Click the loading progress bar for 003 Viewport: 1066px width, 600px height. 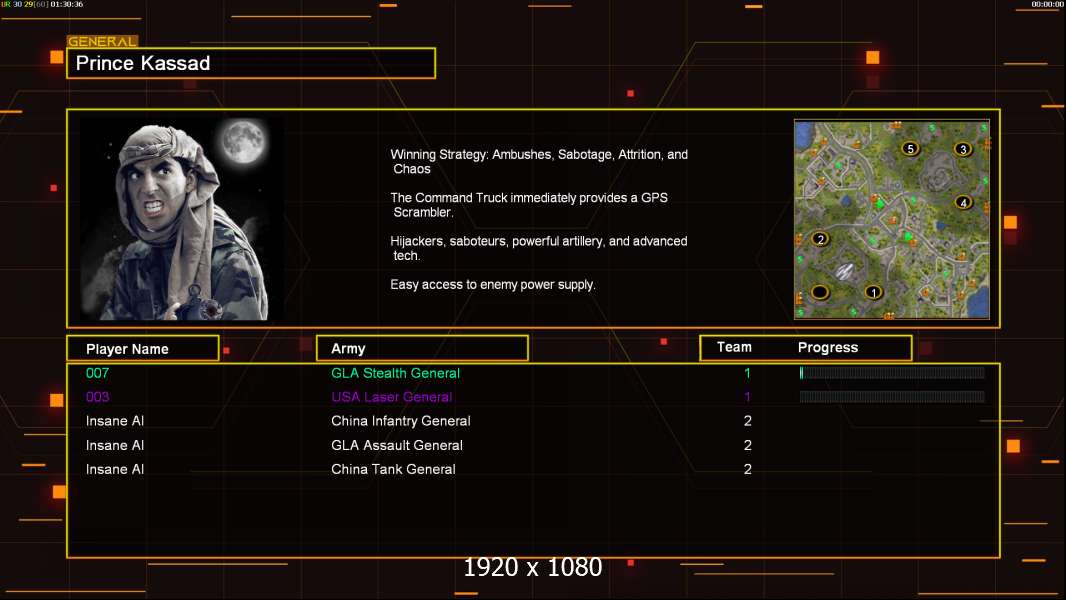[x=892, y=396]
